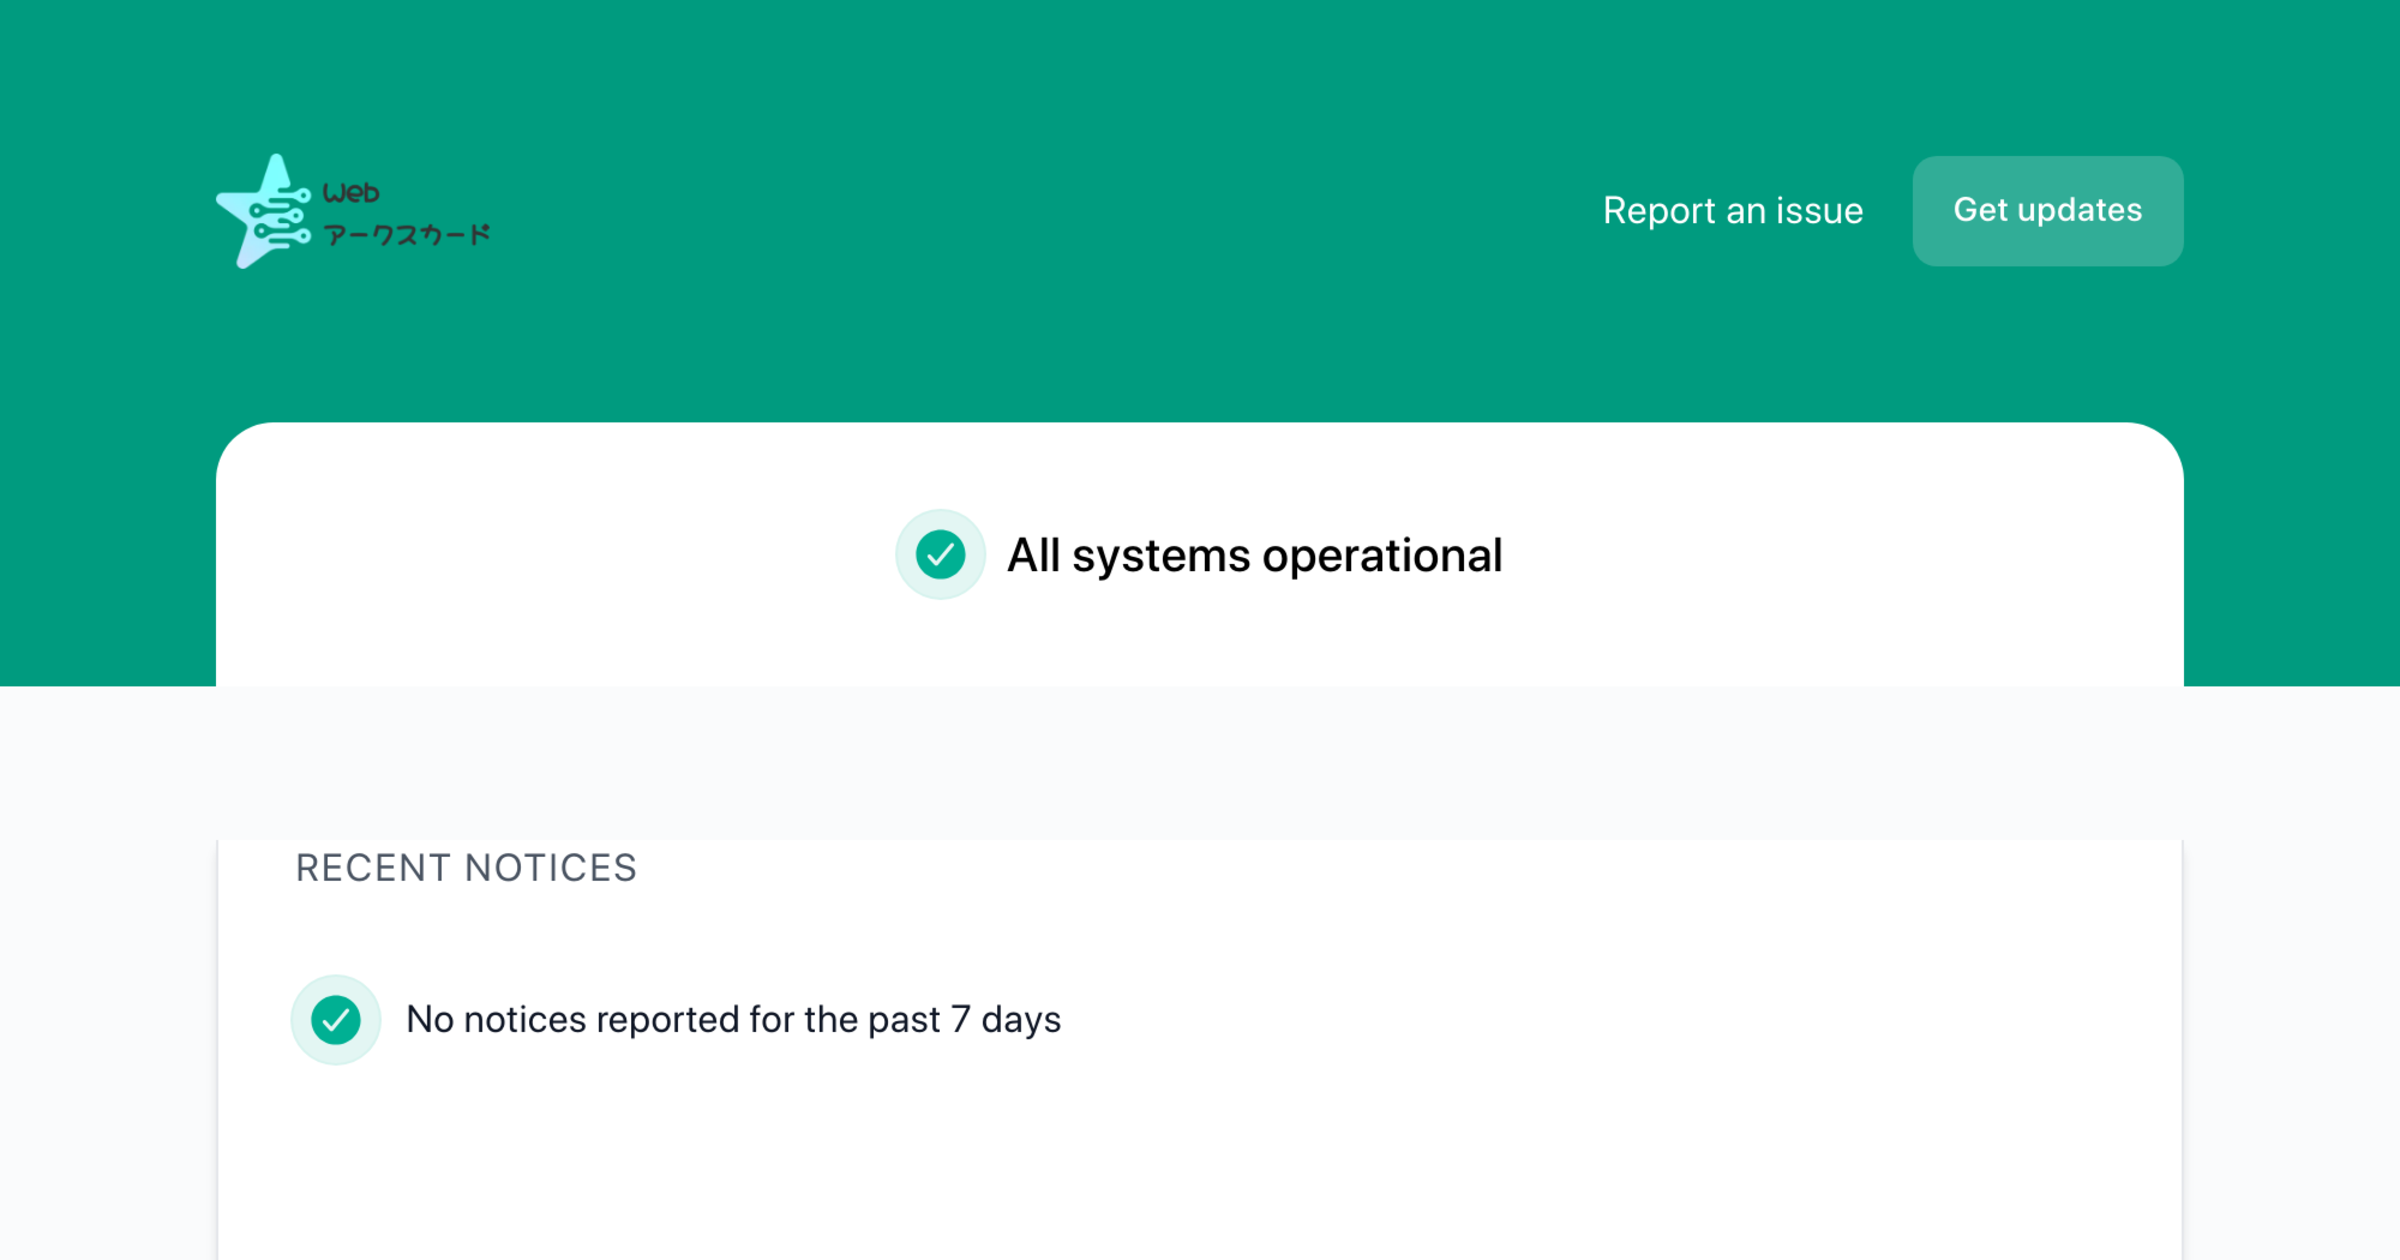Click the green checkmark beside All systems operational
Image resolution: width=2400 pixels, height=1260 pixels.
pos(940,555)
